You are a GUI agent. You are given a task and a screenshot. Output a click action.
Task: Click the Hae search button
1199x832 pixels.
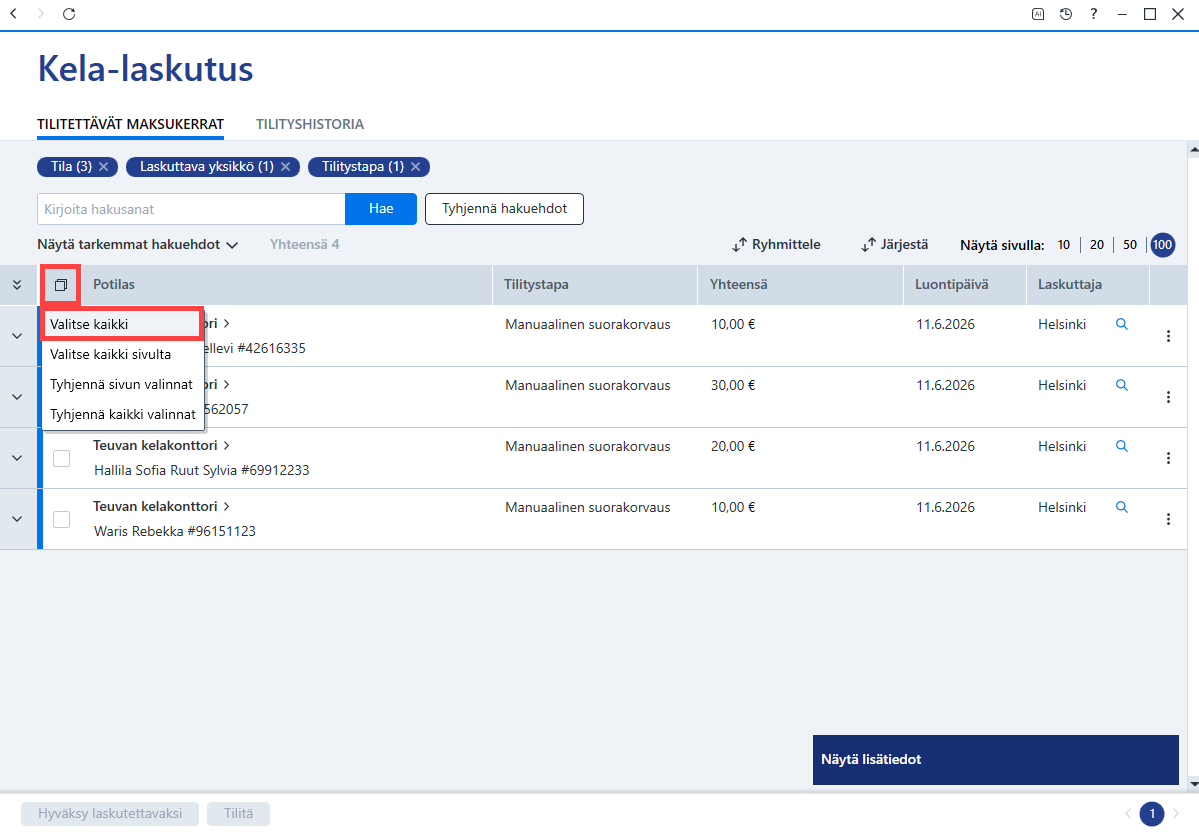click(x=381, y=209)
